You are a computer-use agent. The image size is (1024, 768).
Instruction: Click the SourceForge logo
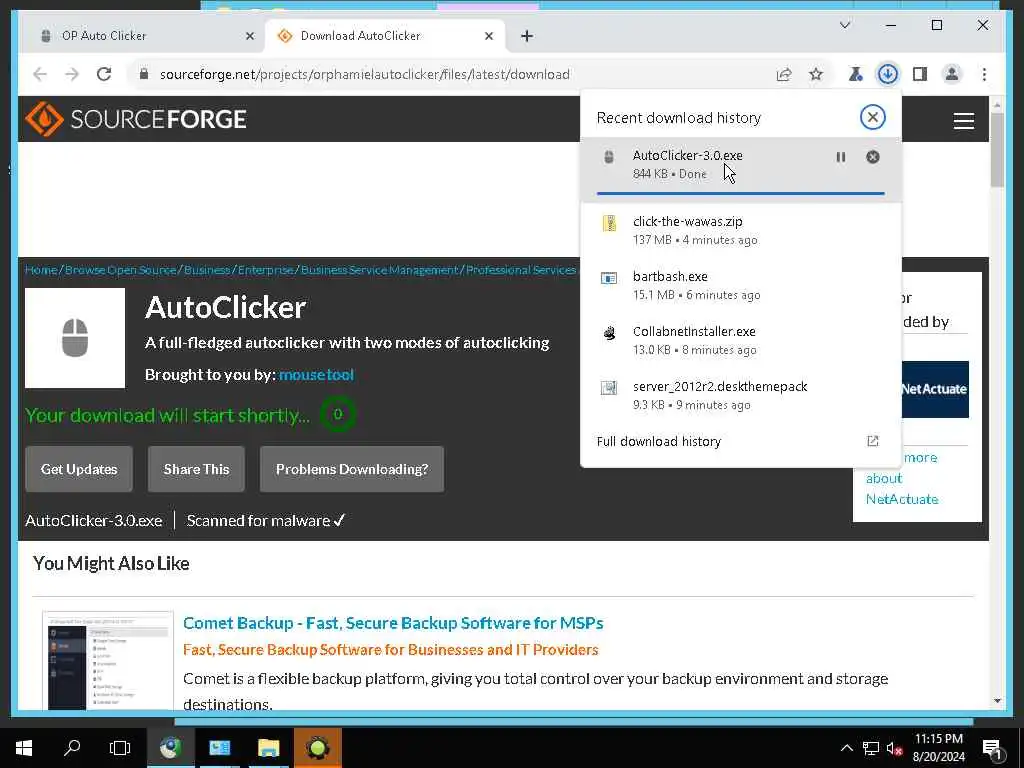click(x=136, y=119)
